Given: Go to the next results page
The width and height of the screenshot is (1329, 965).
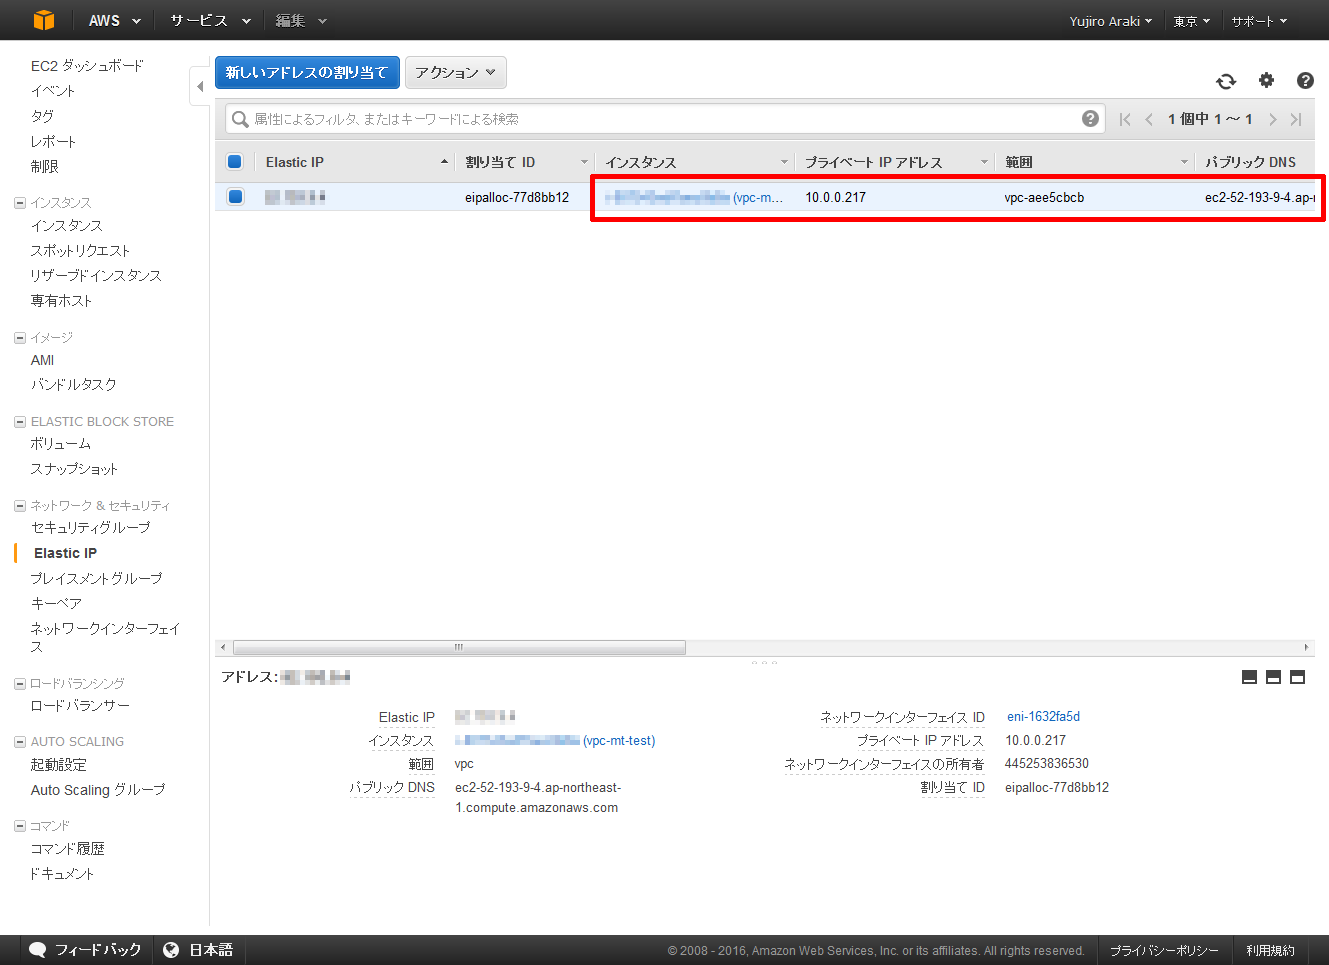Looking at the screenshot, I should (x=1273, y=119).
